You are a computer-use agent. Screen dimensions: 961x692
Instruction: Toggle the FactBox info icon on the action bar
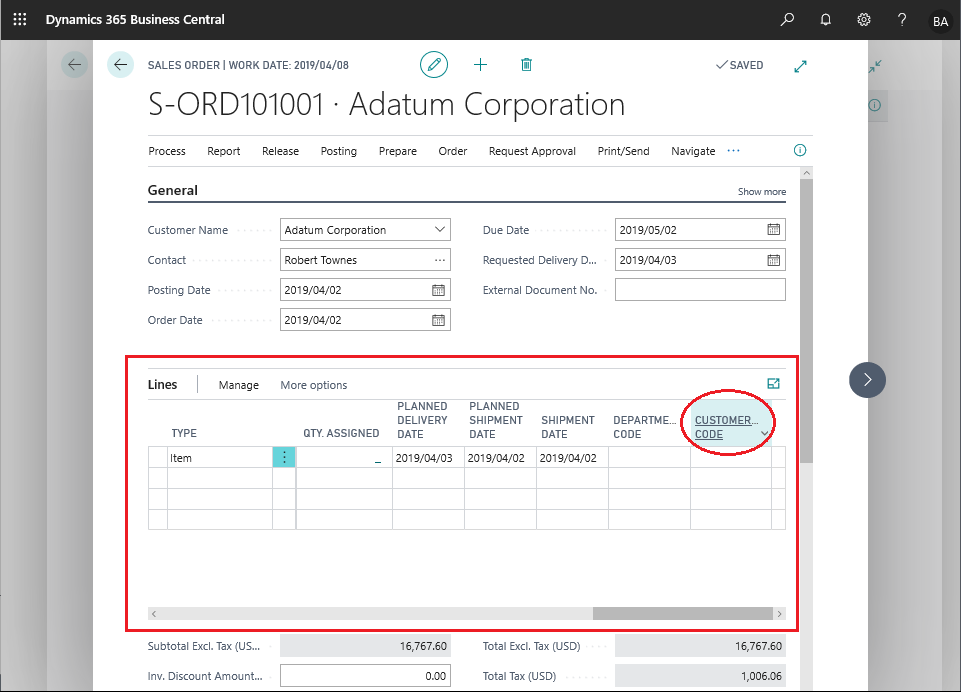800,150
